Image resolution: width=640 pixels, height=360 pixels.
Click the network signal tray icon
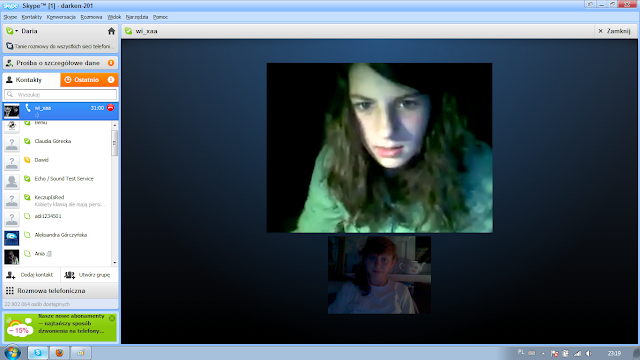click(x=577, y=353)
